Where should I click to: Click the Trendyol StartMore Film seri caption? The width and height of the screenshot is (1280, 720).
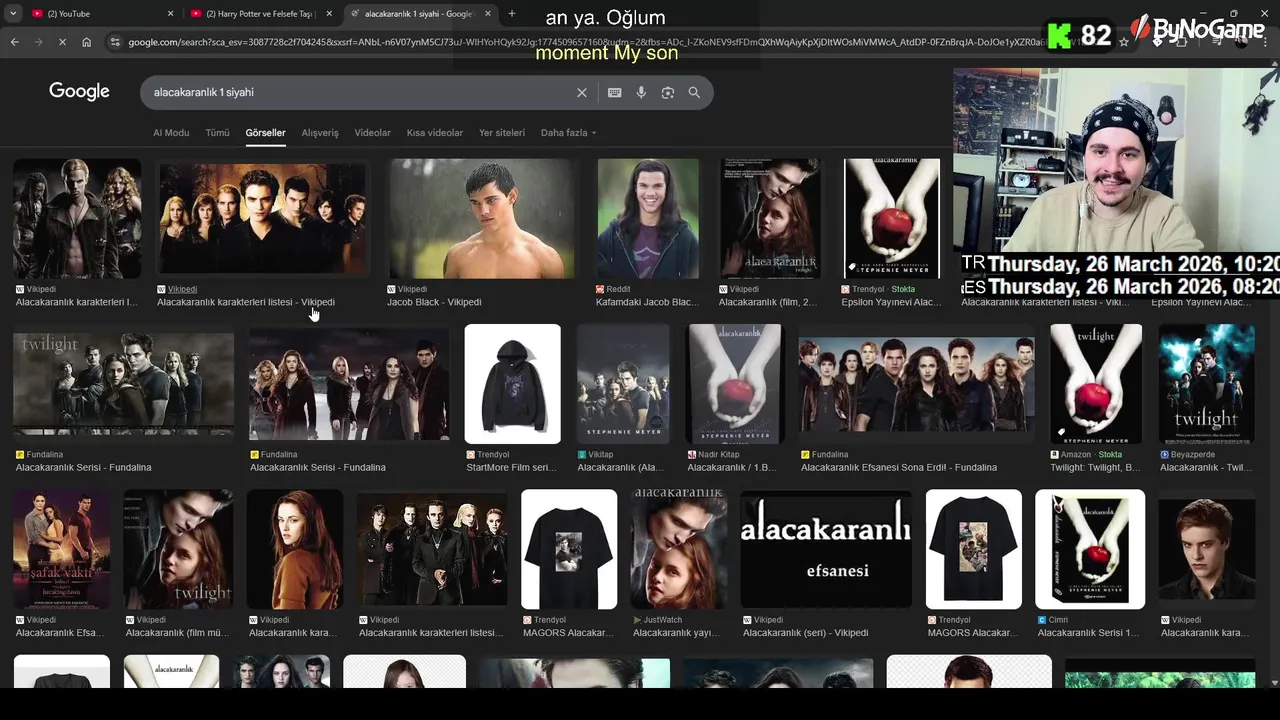click(511, 467)
